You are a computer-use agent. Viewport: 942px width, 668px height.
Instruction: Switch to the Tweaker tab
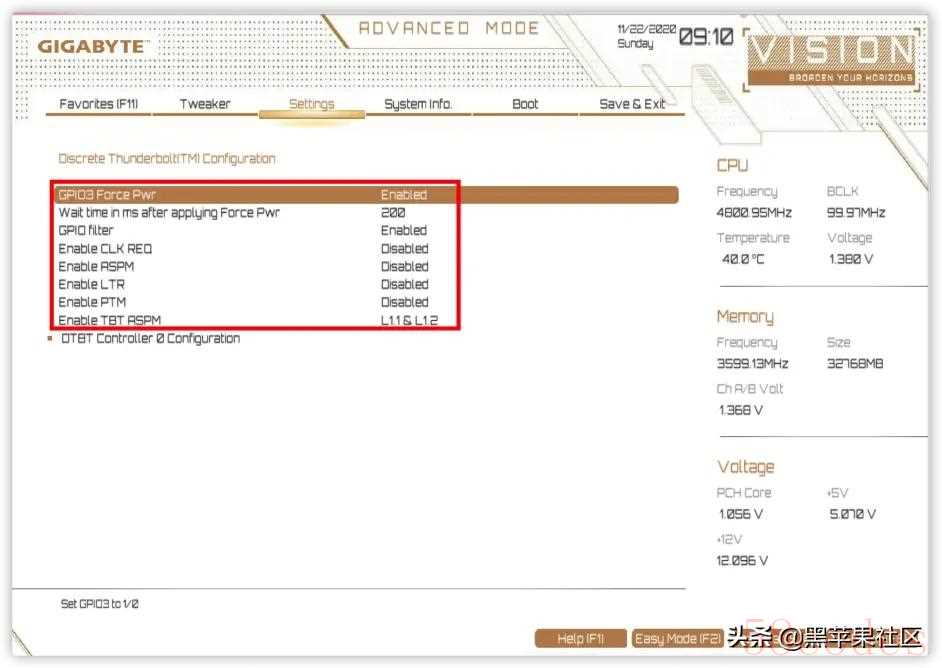(205, 104)
